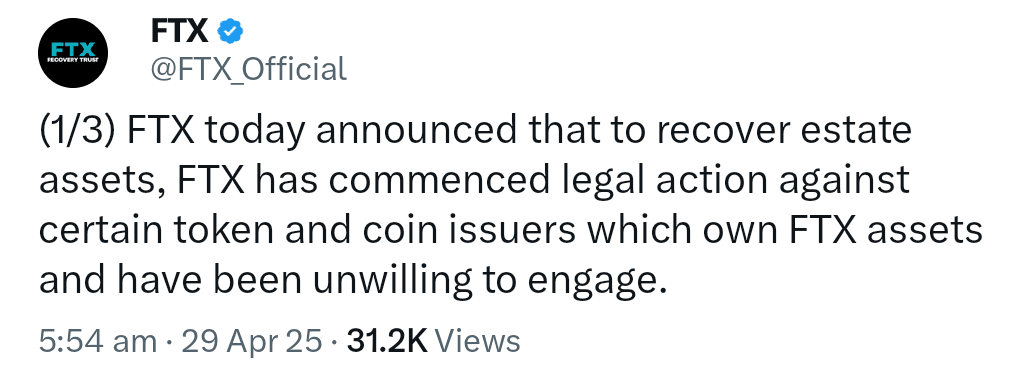
Task: Click the 29 Apr 25 post date
Action: point(251,341)
